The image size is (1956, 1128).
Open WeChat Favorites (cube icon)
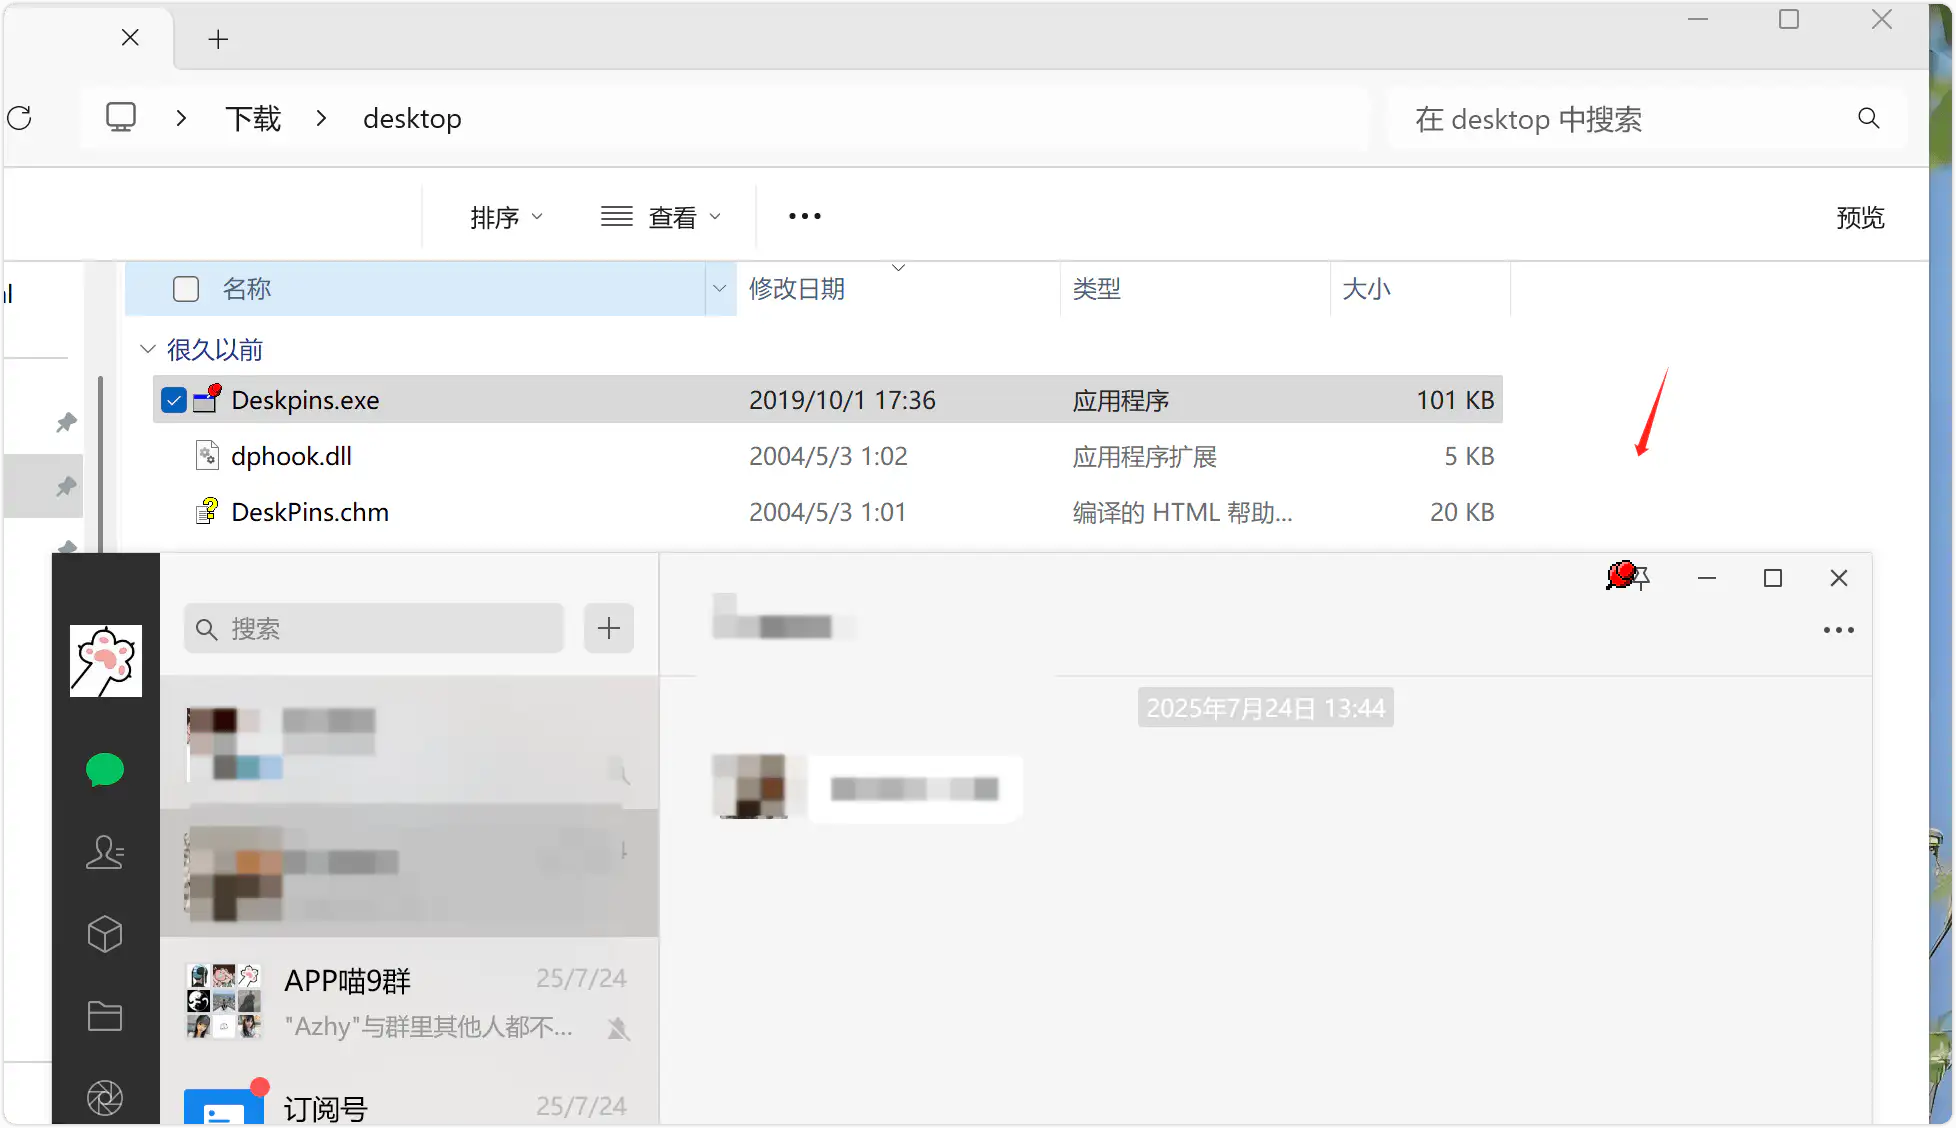(104, 934)
